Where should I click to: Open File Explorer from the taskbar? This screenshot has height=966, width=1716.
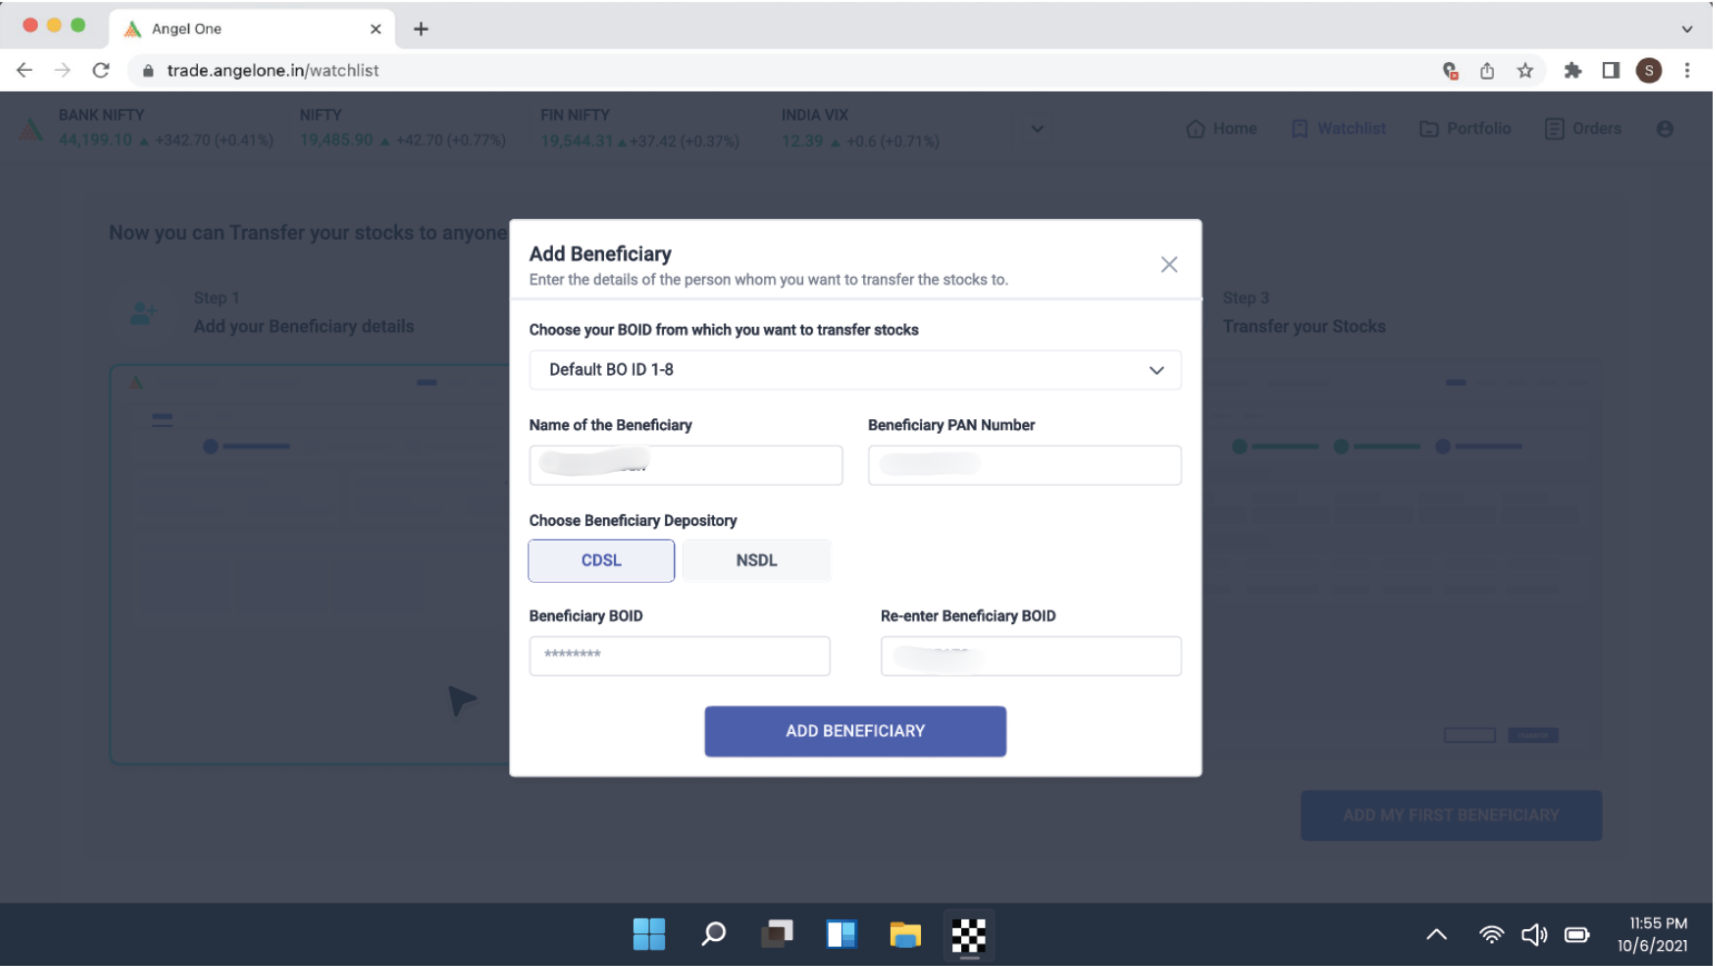pyautogui.click(x=905, y=935)
